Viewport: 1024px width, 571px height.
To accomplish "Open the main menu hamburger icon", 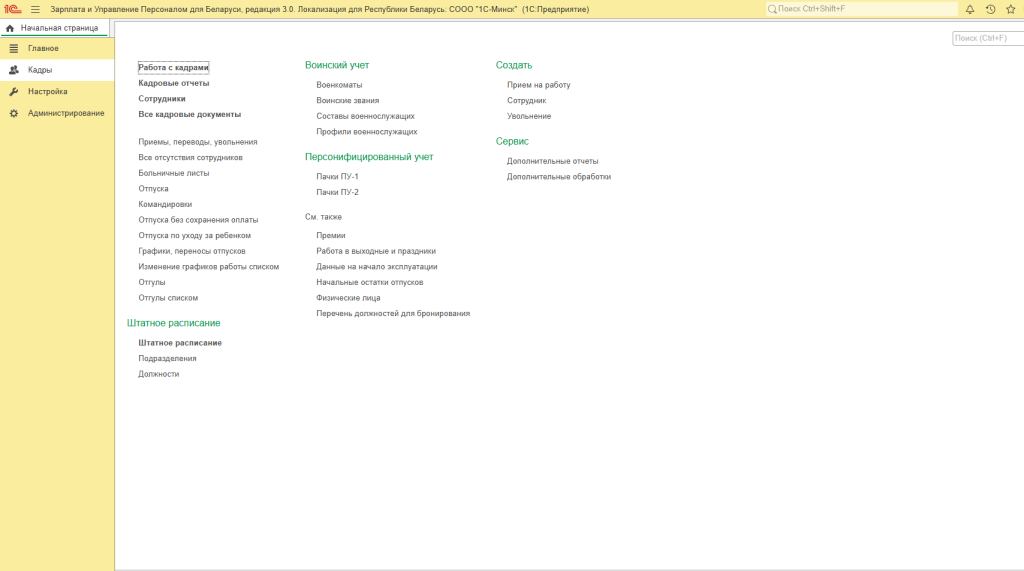I will click(x=35, y=9).
